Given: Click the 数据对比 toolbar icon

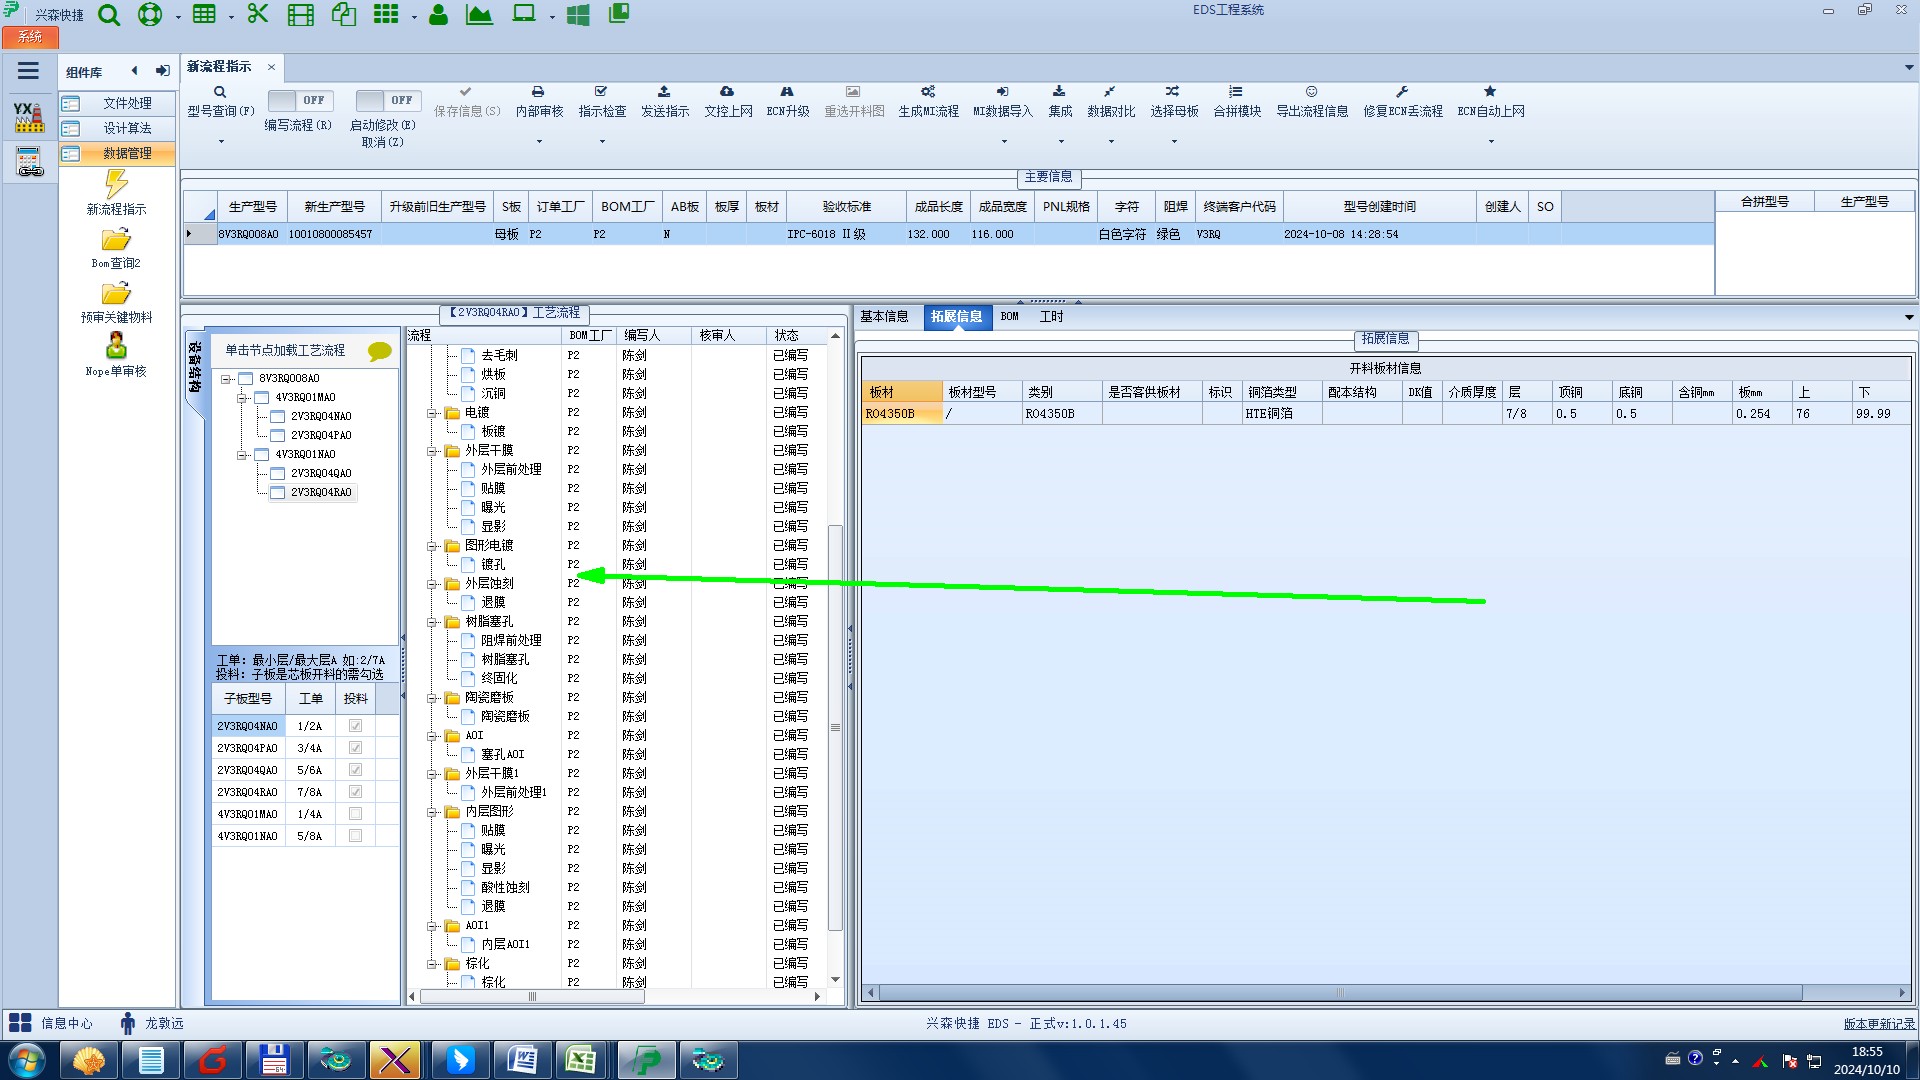Looking at the screenshot, I should [x=1110, y=92].
